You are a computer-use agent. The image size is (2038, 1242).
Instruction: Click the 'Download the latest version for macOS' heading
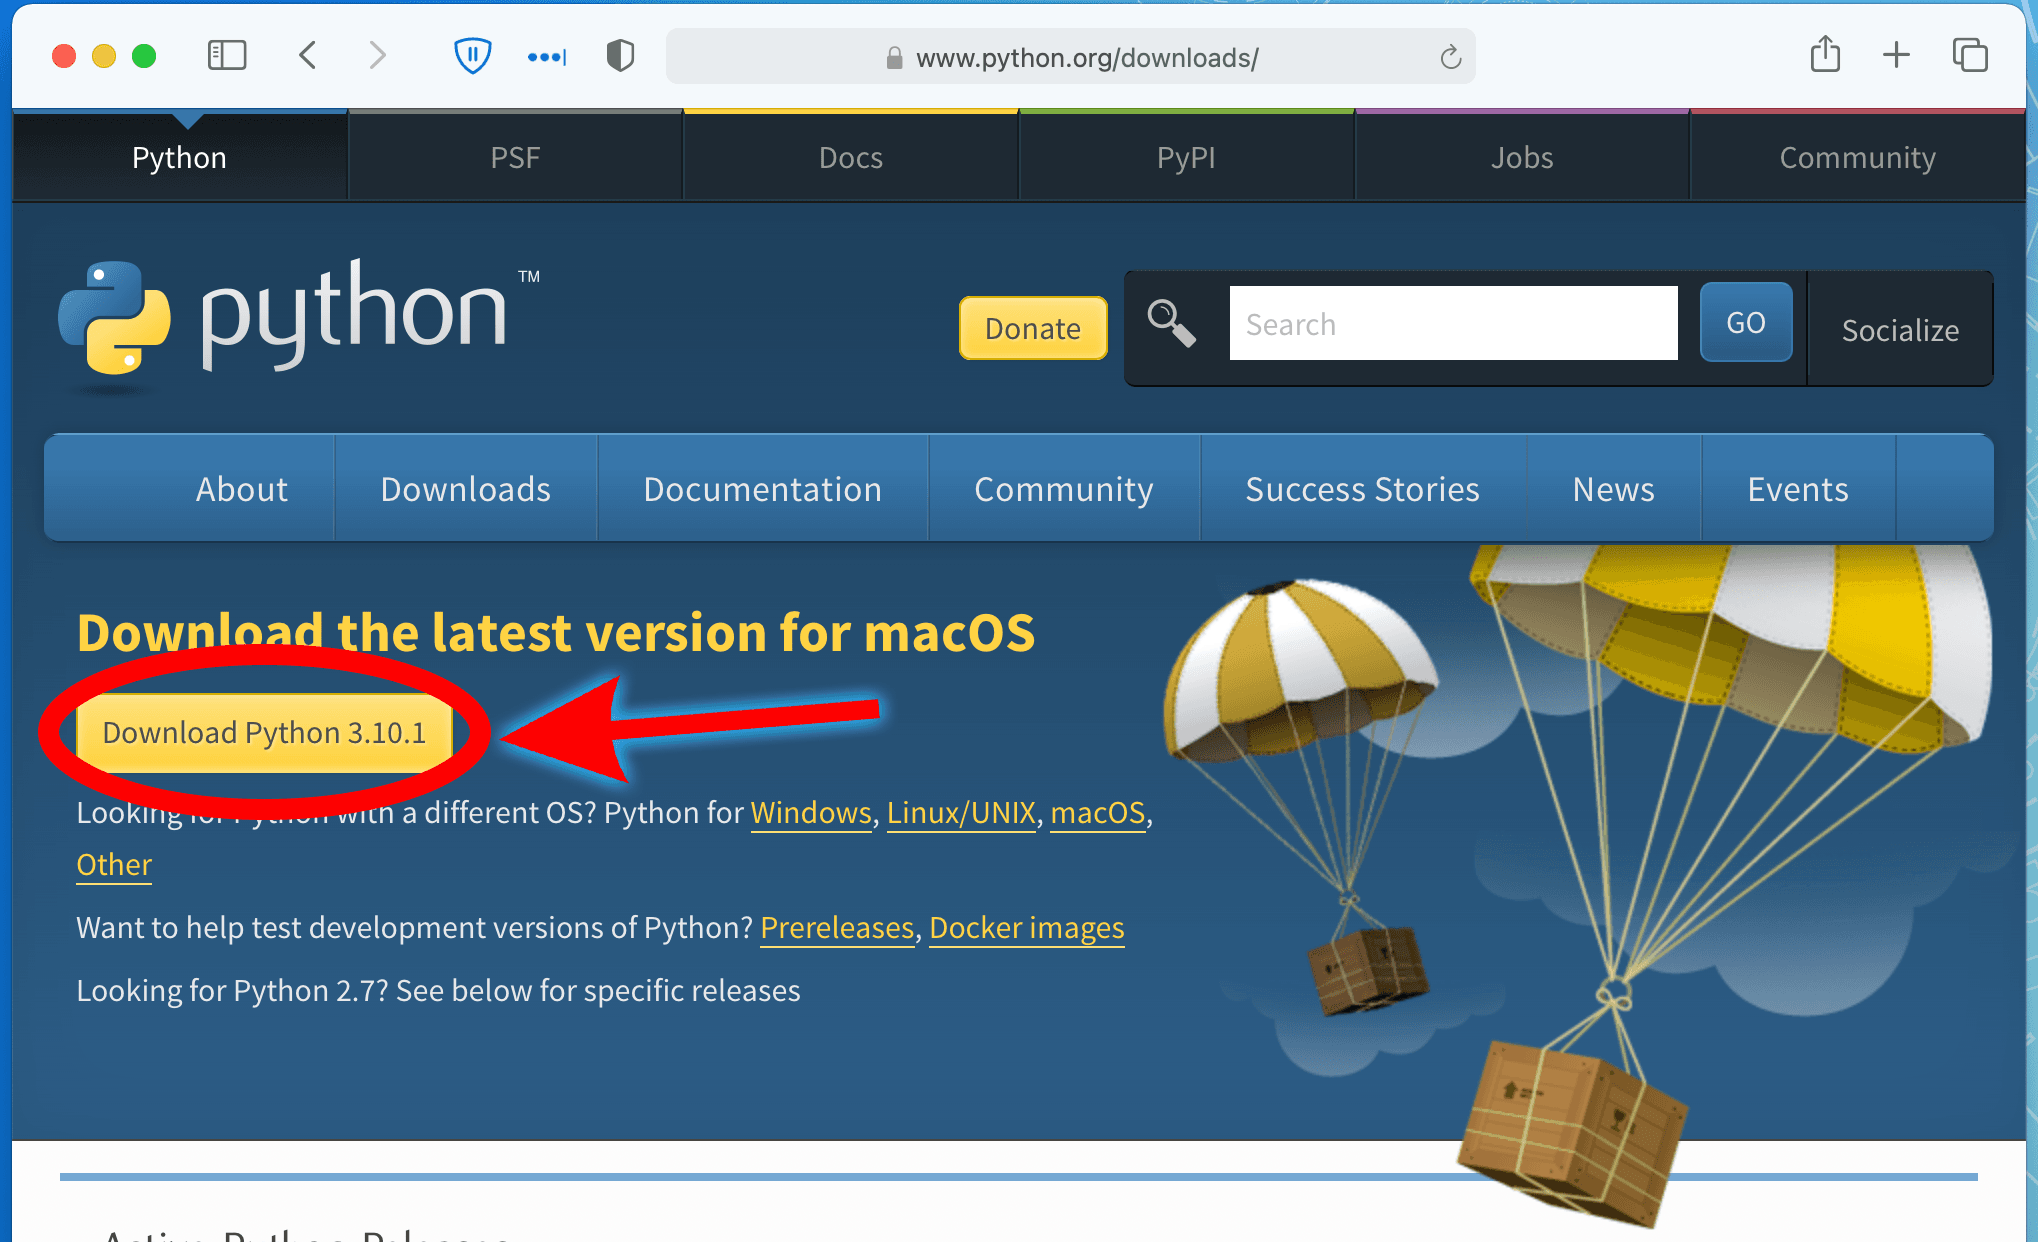click(x=556, y=632)
